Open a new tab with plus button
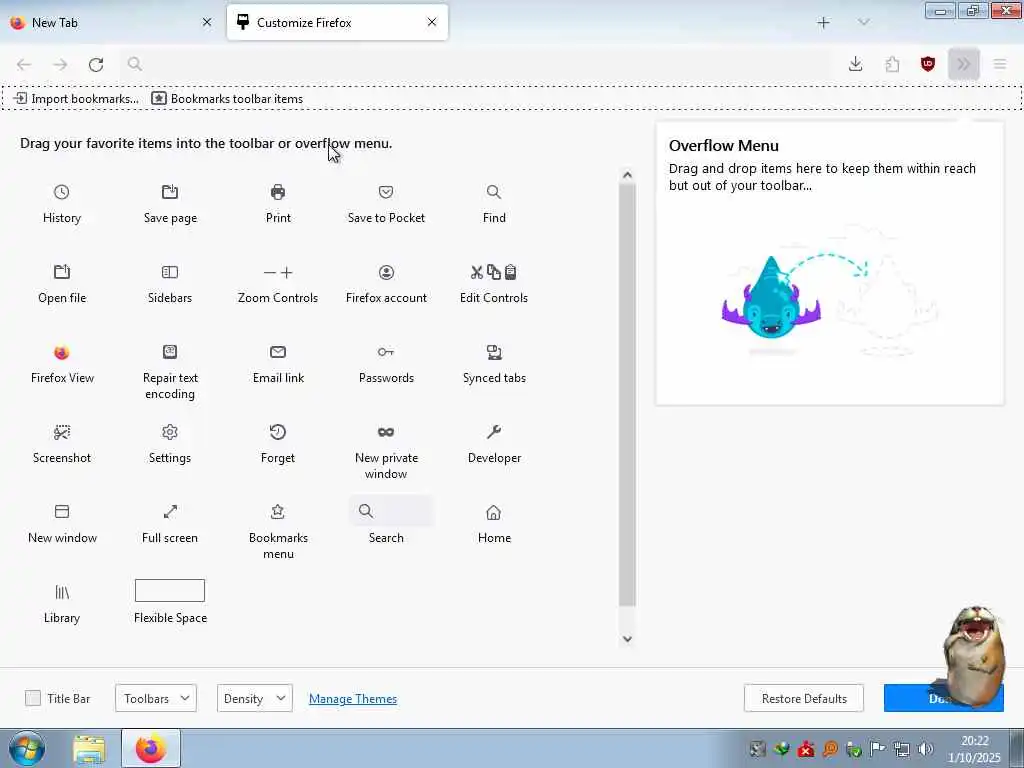 [x=824, y=23]
